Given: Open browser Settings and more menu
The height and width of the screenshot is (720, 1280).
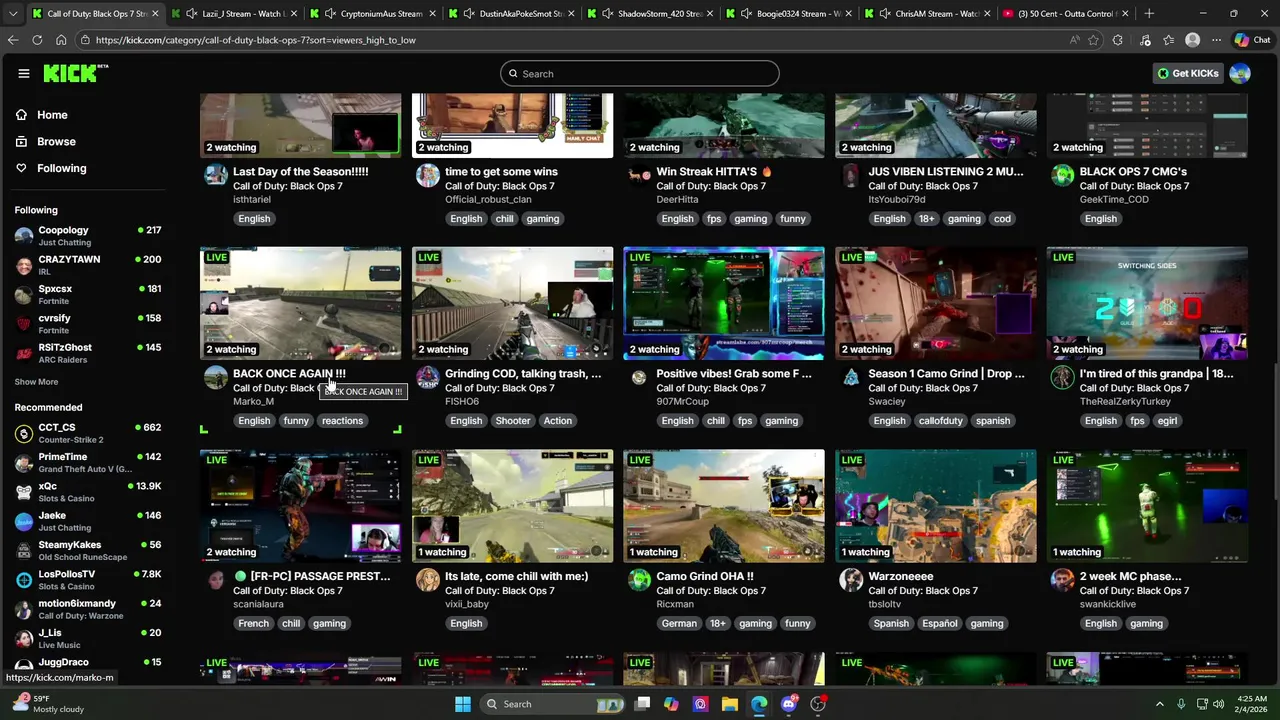Looking at the screenshot, I should (x=1217, y=40).
